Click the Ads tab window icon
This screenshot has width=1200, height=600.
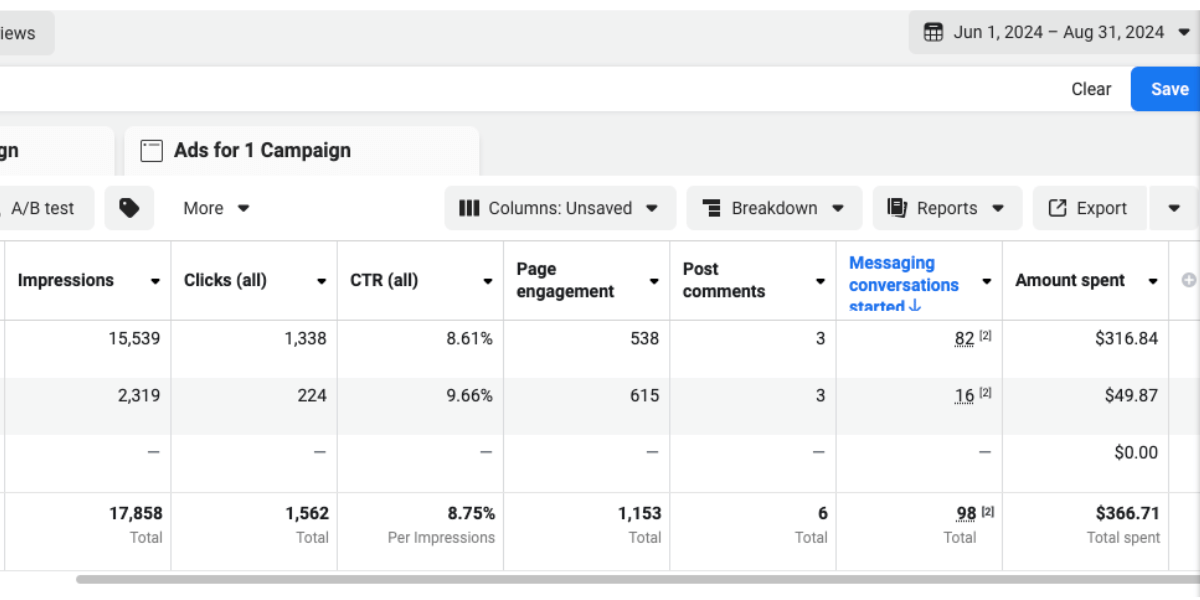pos(151,151)
